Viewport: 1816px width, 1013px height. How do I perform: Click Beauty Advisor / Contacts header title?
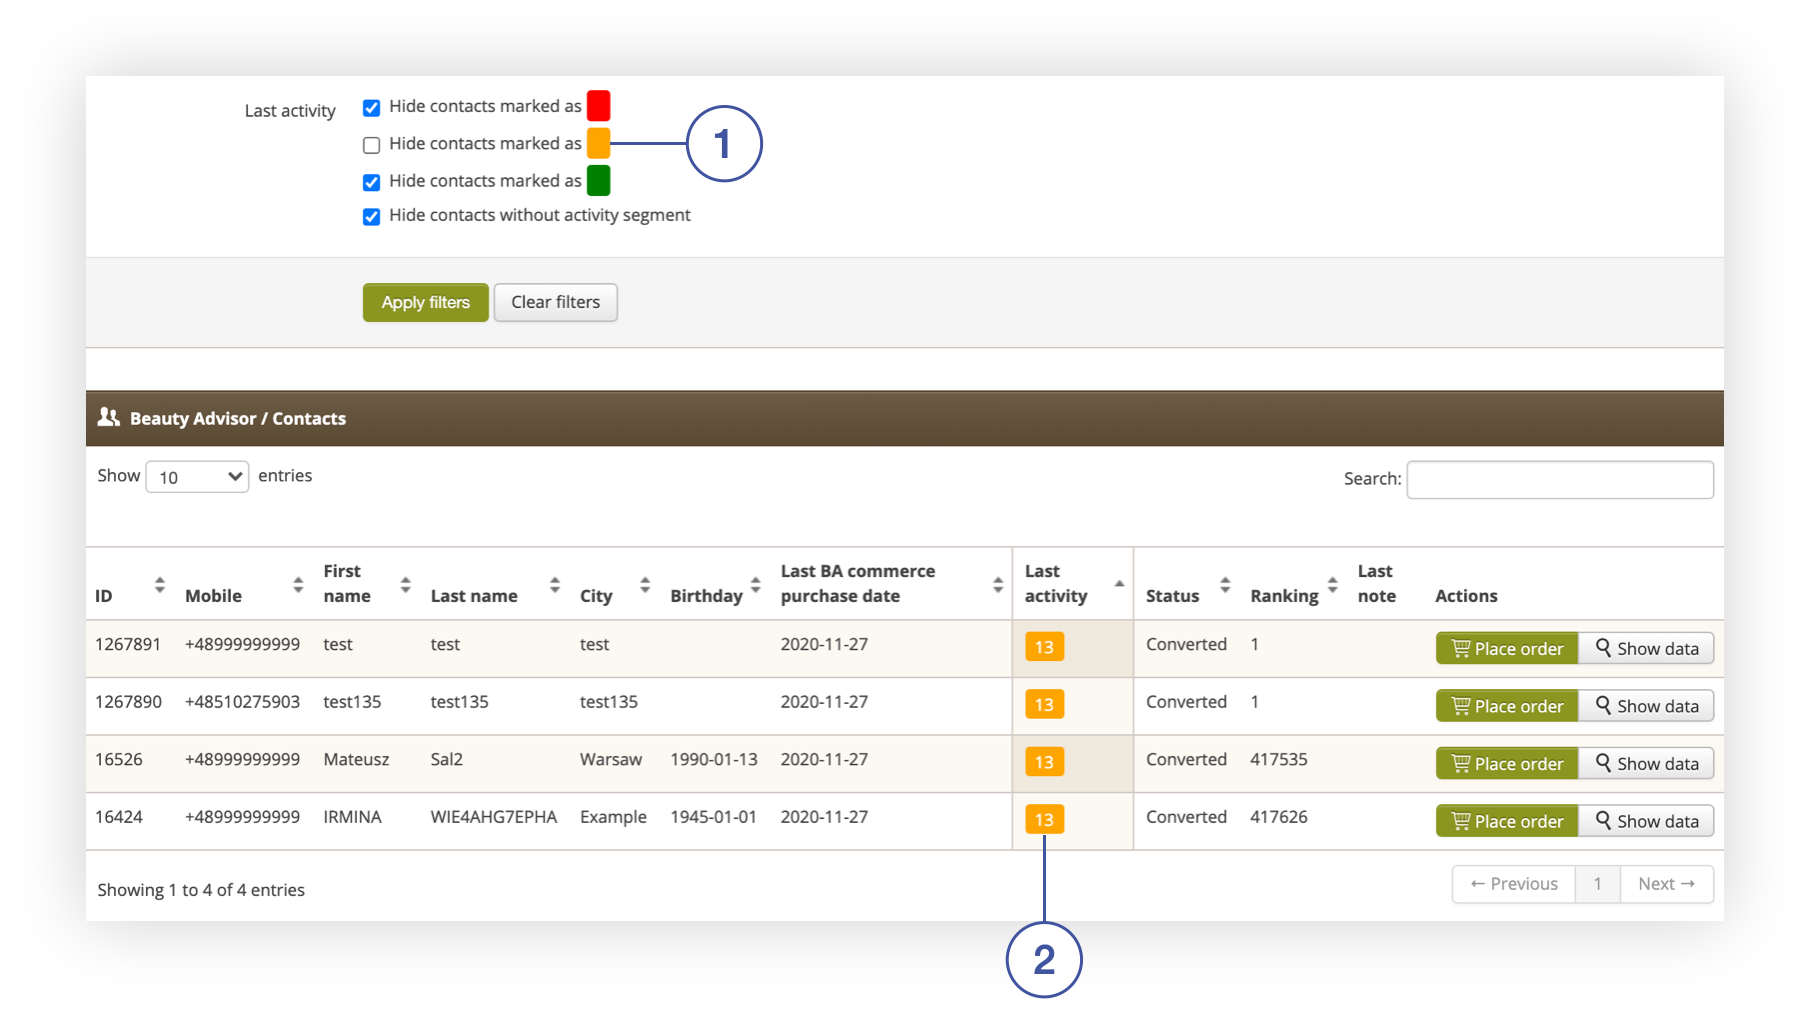(x=238, y=419)
